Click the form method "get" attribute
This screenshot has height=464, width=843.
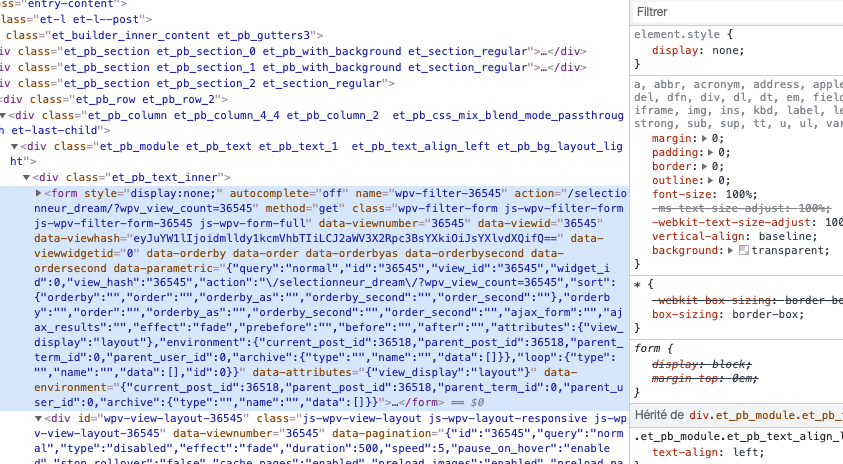point(305,208)
